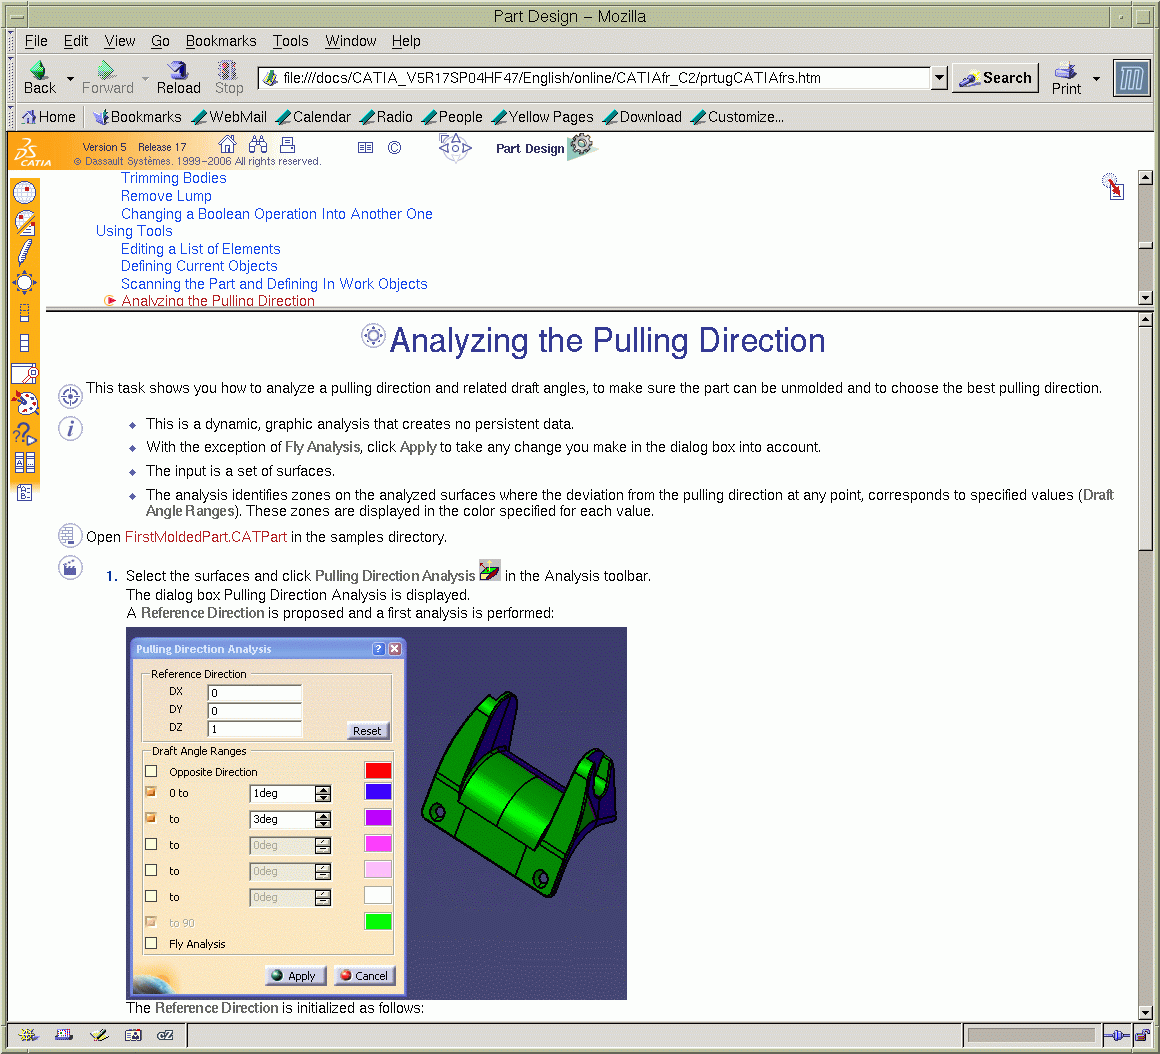Open the Edit menu
Viewport: 1160px width, 1054px height.
[75, 41]
